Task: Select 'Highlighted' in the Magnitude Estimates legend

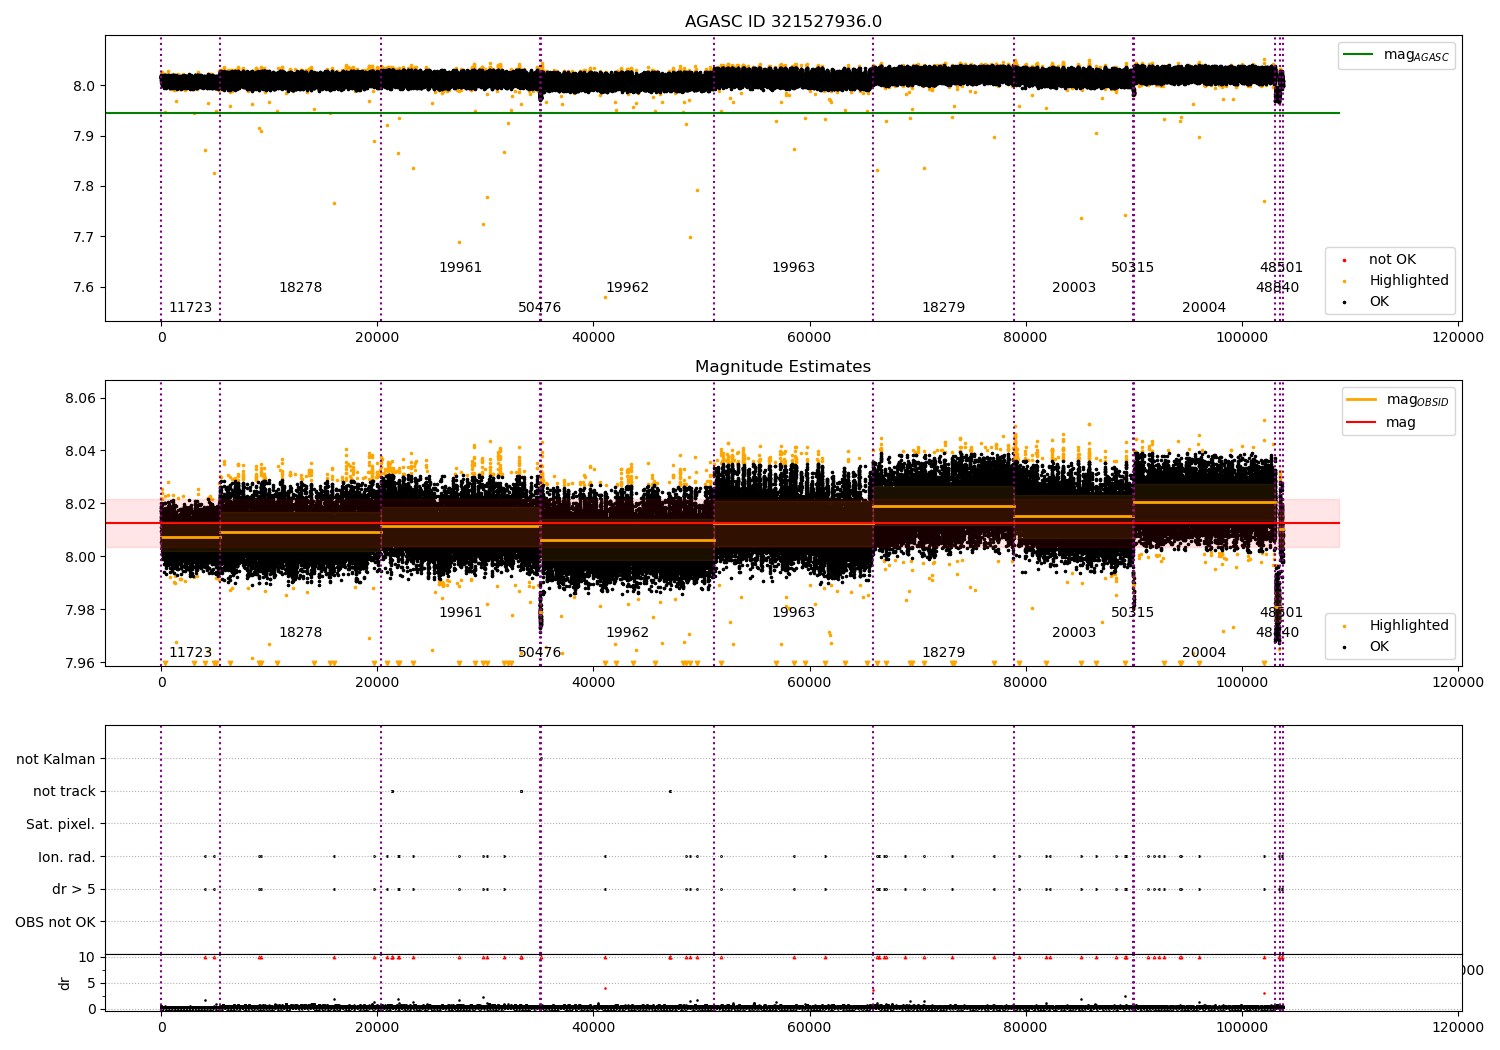Action: click(1409, 626)
